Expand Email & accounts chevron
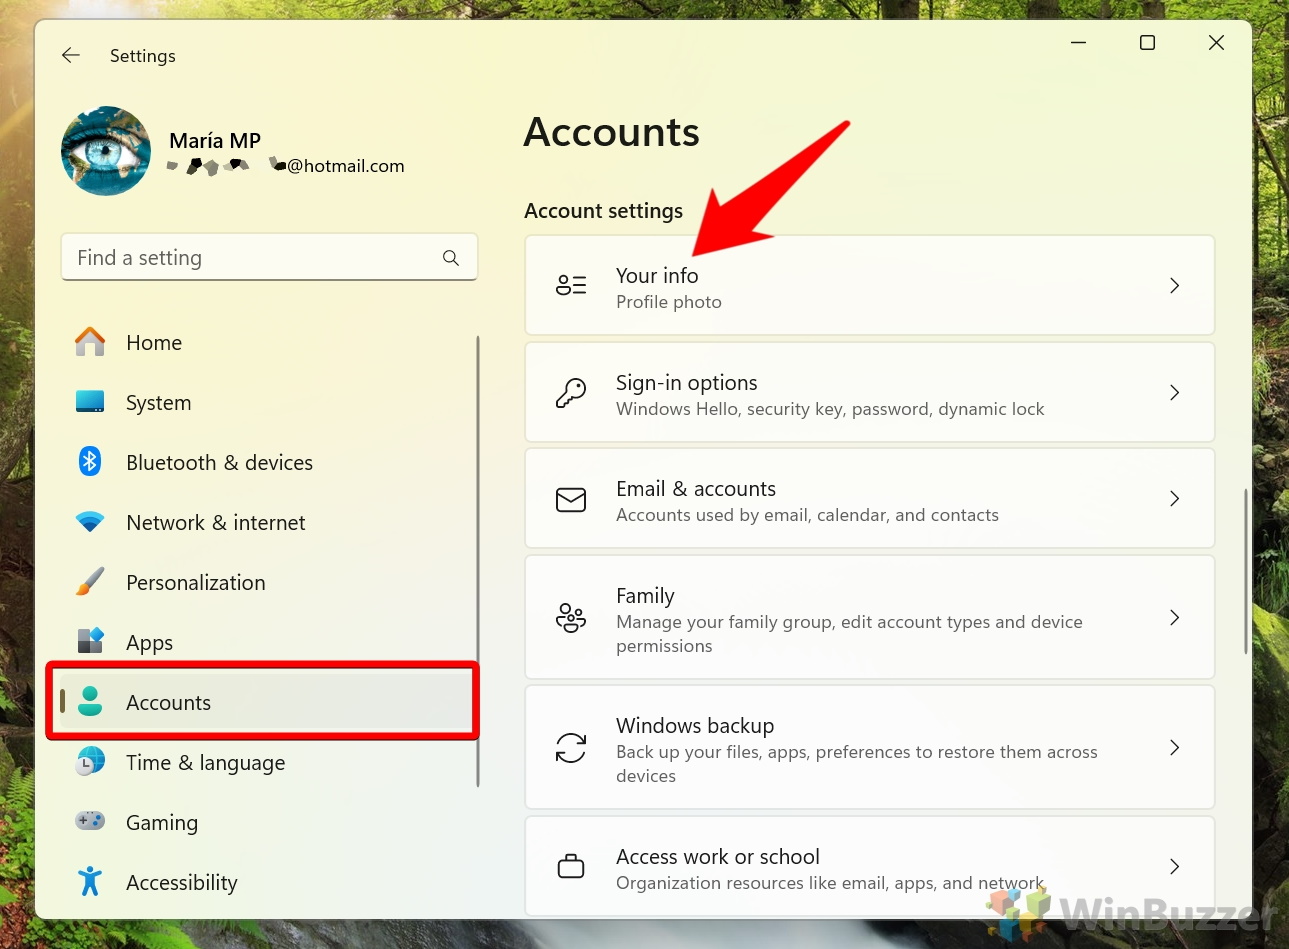1289x949 pixels. (1175, 498)
